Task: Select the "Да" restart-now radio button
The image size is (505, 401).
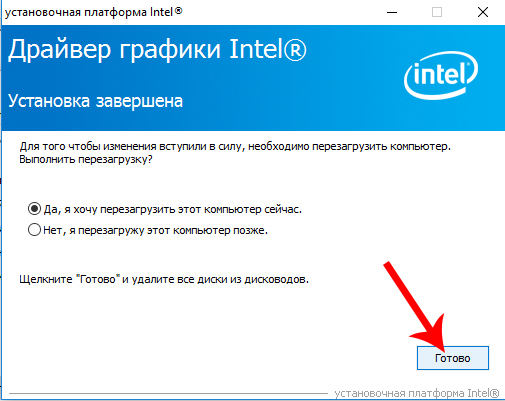Action: (x=34, y=209)
